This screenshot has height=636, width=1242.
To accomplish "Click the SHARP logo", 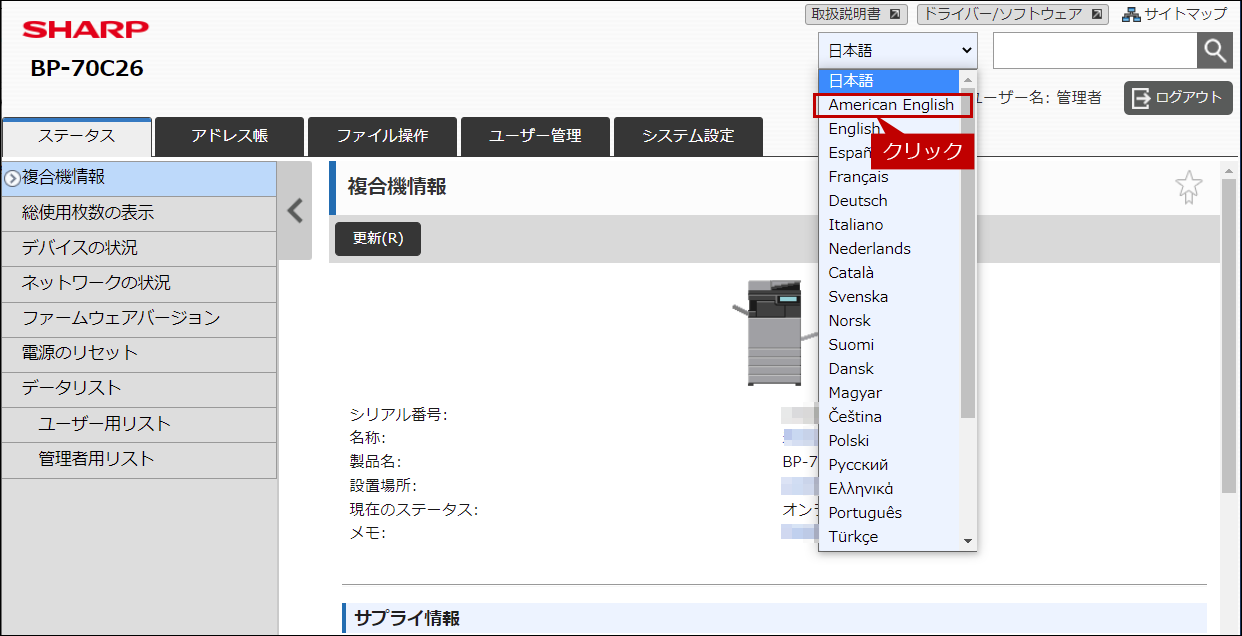I will tap(86, 30).
